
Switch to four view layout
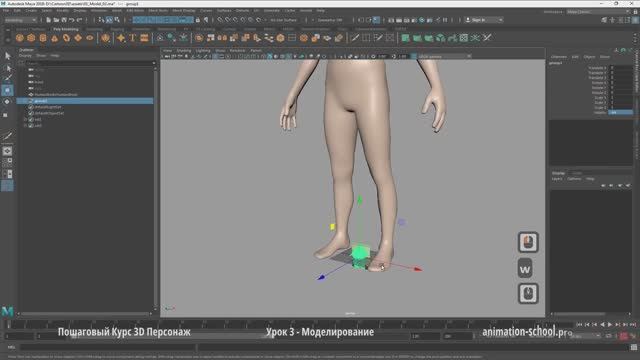tap(7, 162)
